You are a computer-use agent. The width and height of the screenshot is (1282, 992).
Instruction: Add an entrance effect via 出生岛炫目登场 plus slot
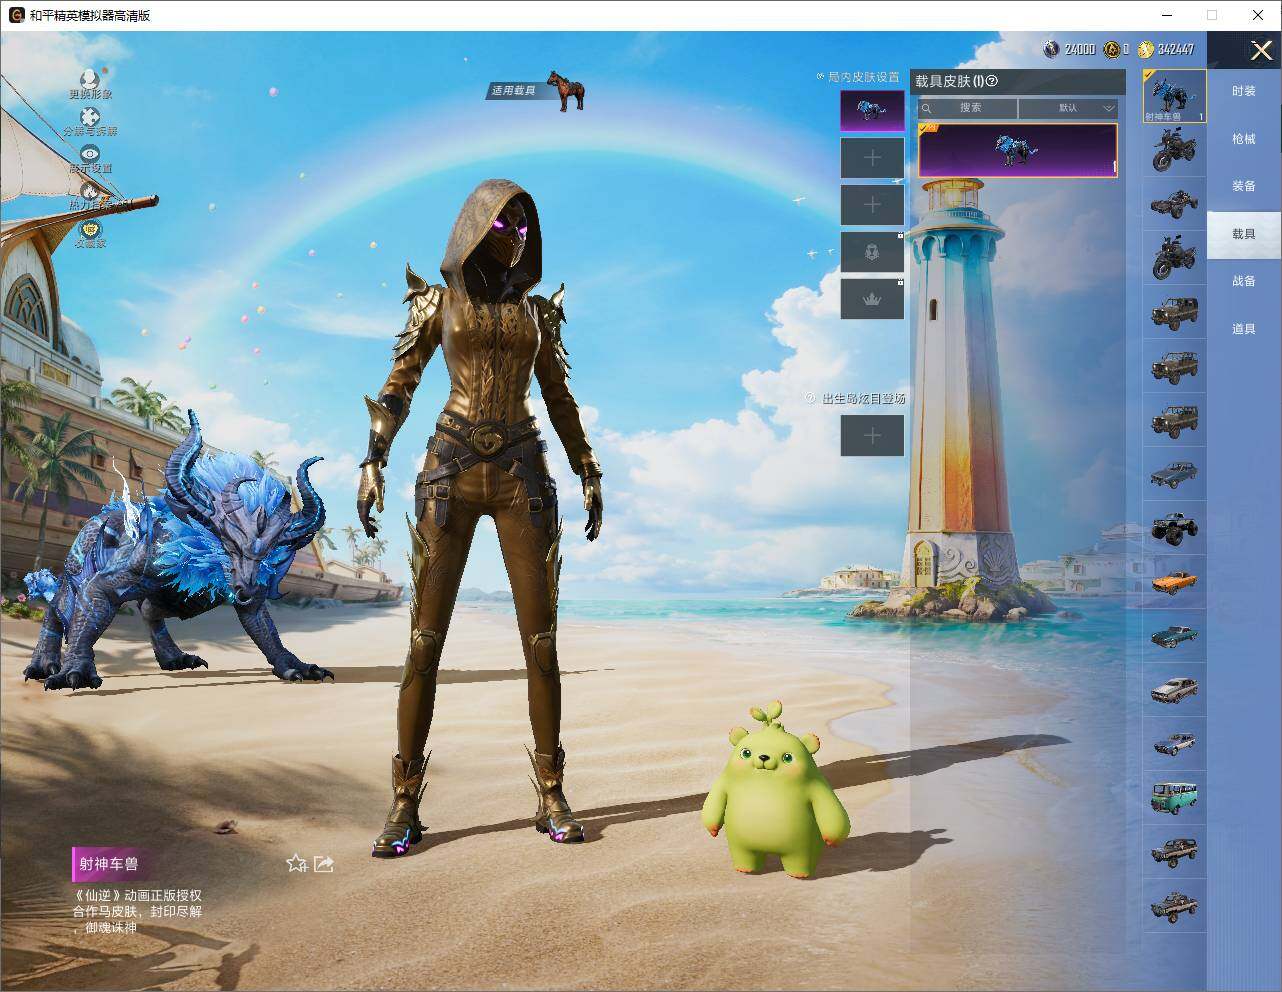[872, 435]
